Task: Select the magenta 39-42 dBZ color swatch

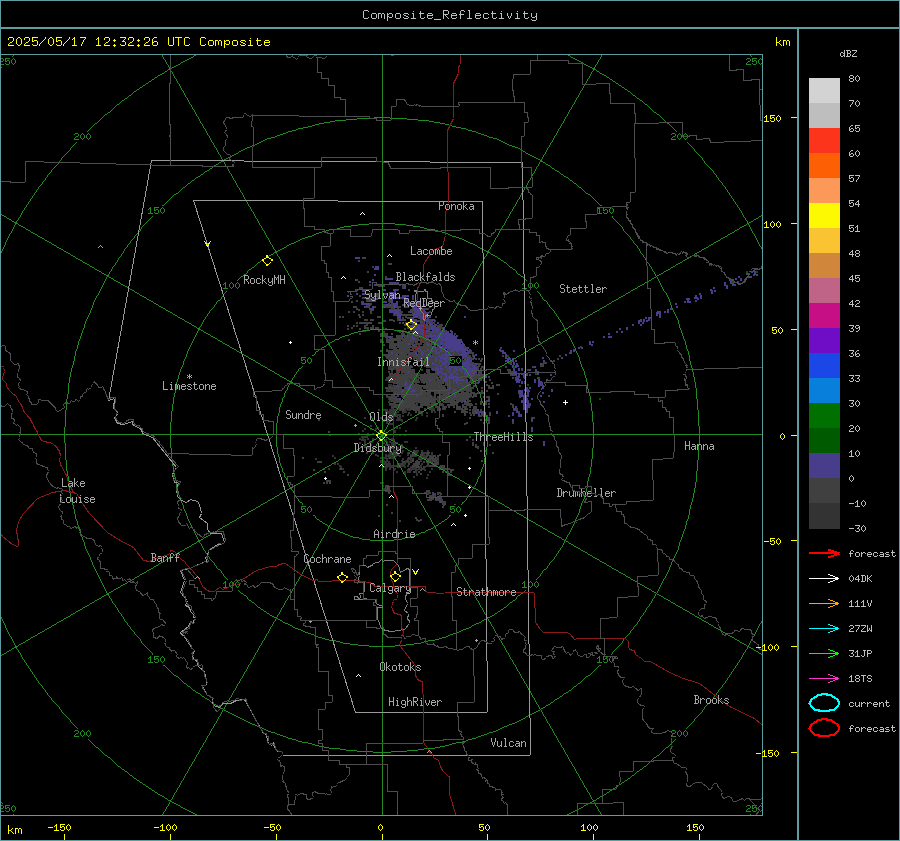Action: 824,316
